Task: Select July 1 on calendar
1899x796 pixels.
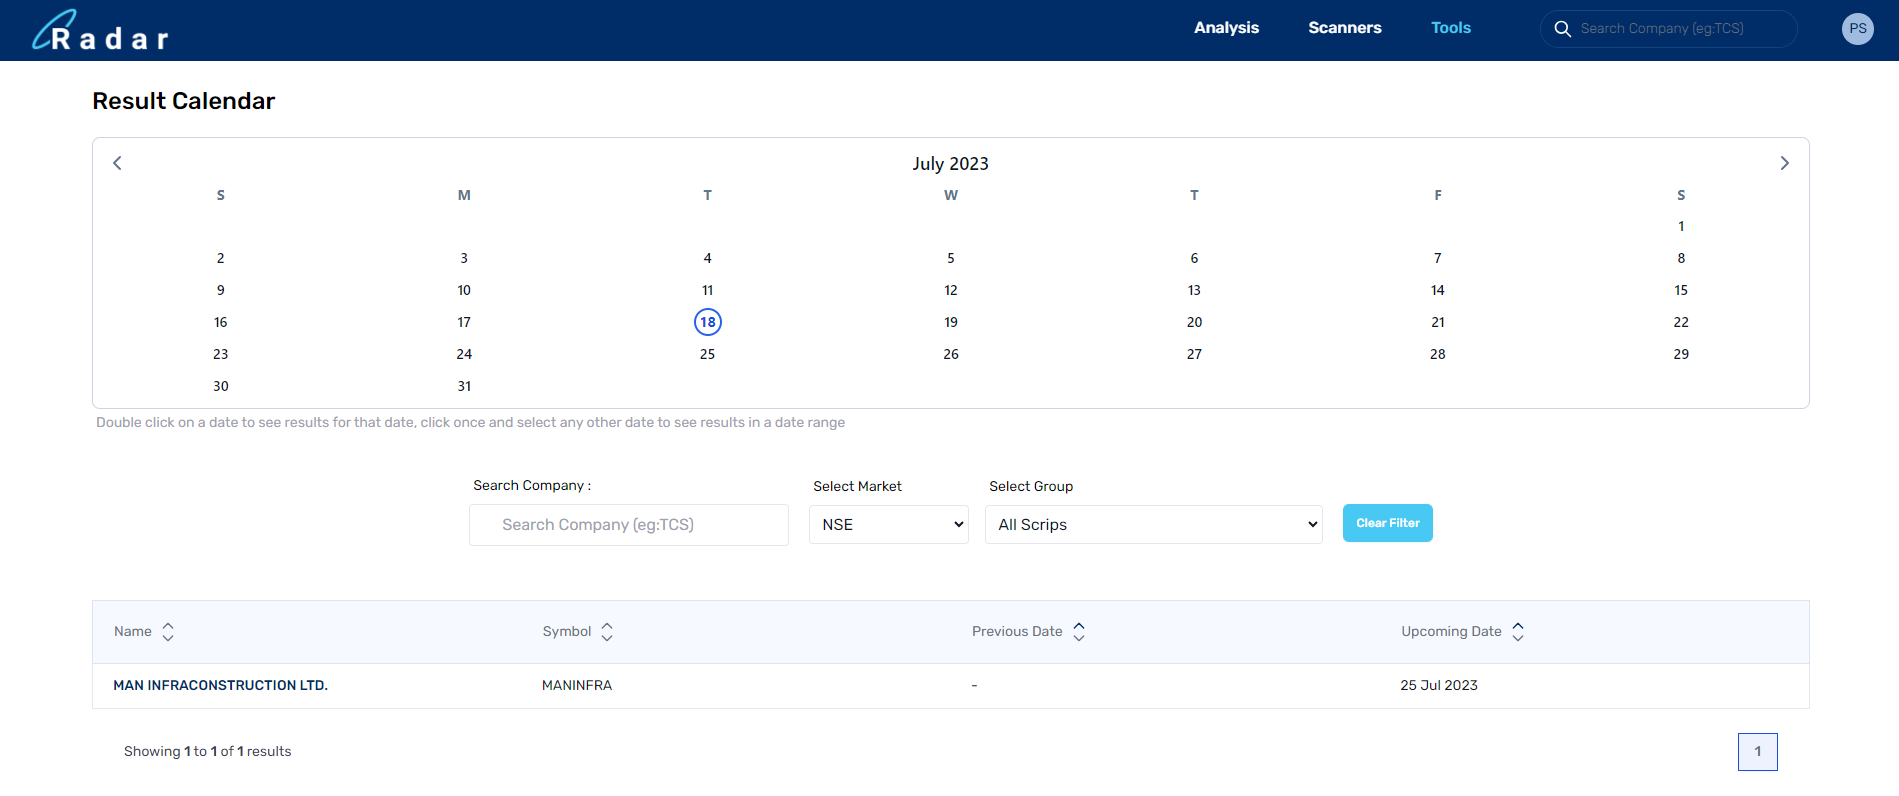Action: pos(1681,226)
